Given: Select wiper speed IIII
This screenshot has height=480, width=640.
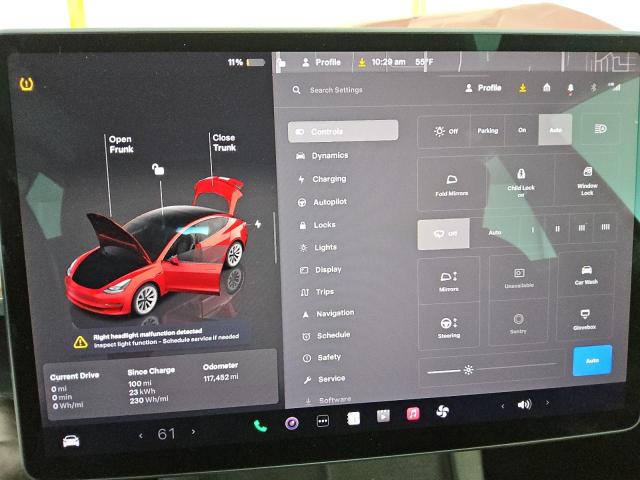Looking at the screenshot, I should pos(605,227).
